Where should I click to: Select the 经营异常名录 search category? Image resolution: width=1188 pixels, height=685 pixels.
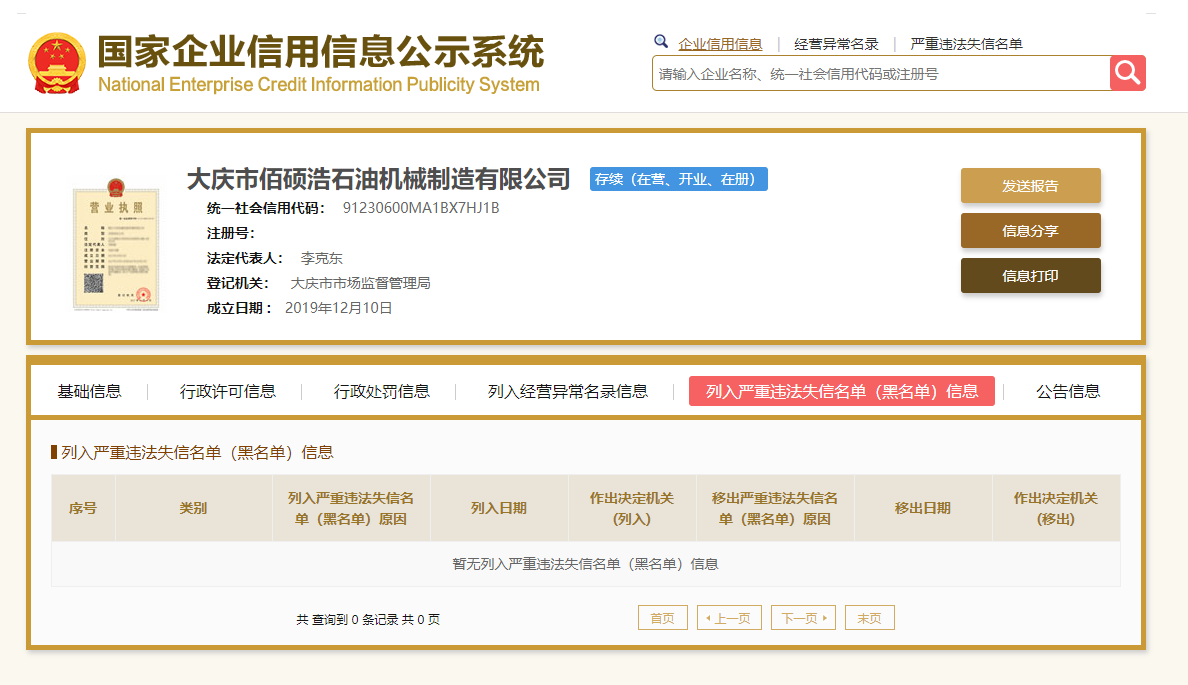click(x=836, y=44)
